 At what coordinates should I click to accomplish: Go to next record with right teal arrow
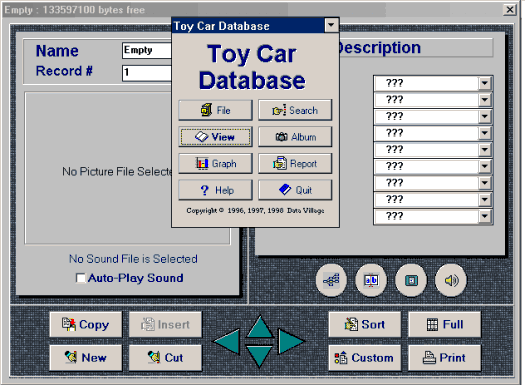(x=290, y=341)
